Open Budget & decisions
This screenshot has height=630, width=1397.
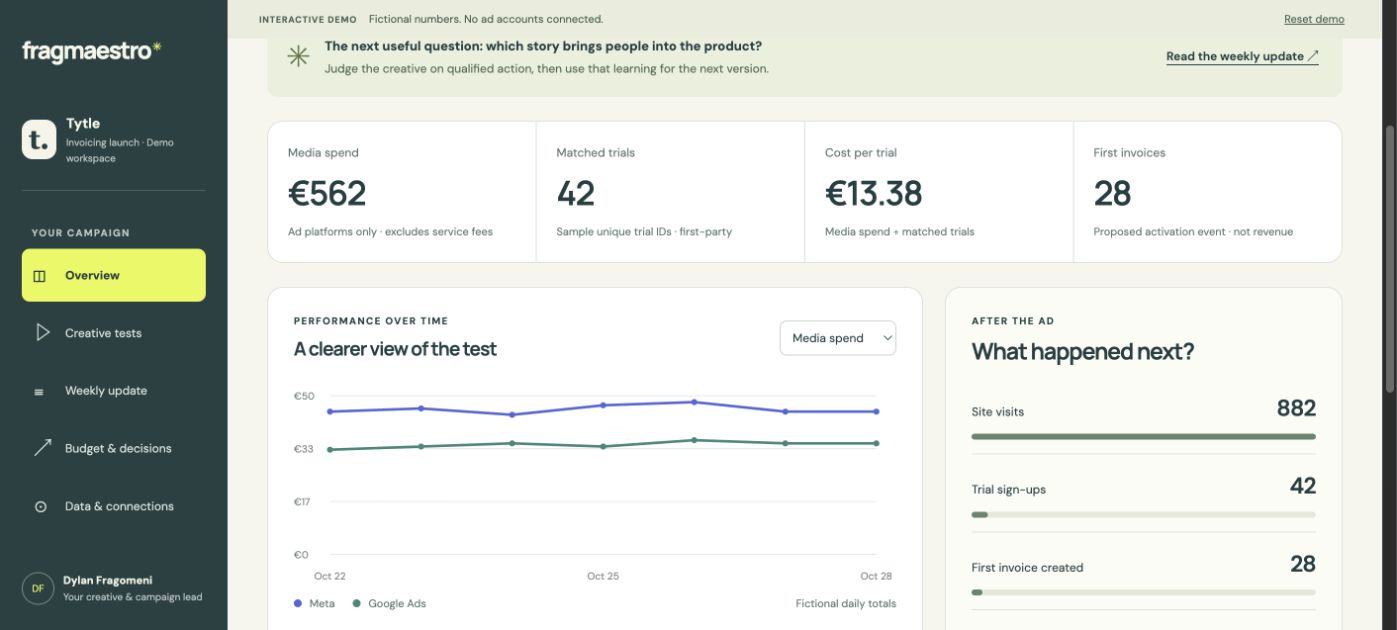click(x=114, y=448)
